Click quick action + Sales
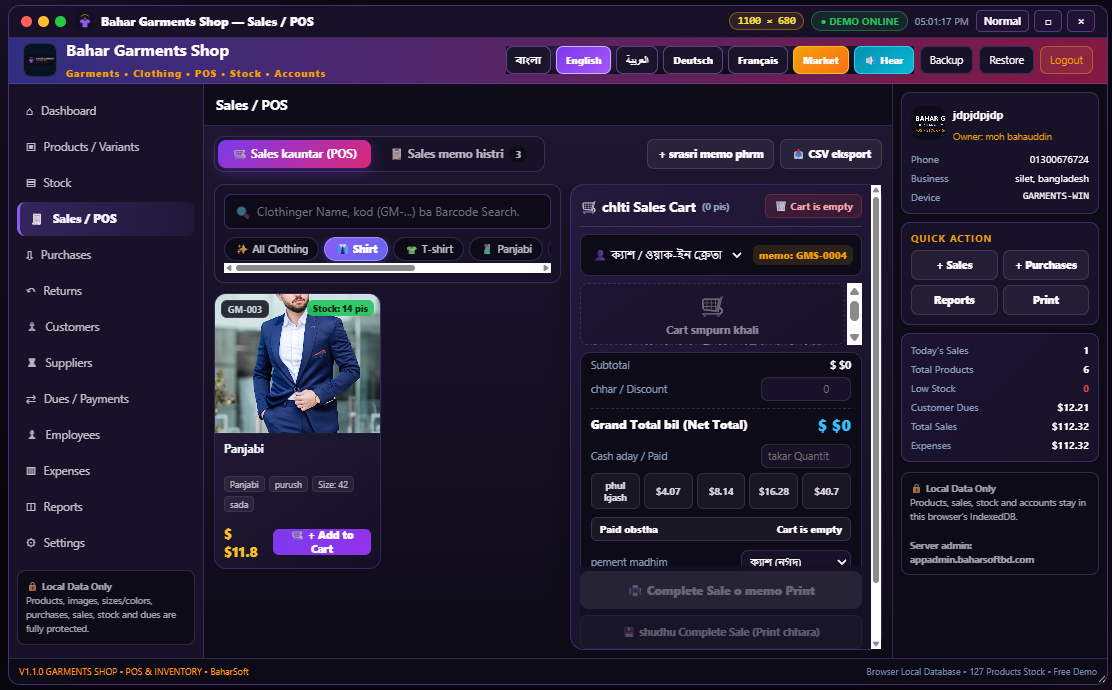 click(955, 265)
